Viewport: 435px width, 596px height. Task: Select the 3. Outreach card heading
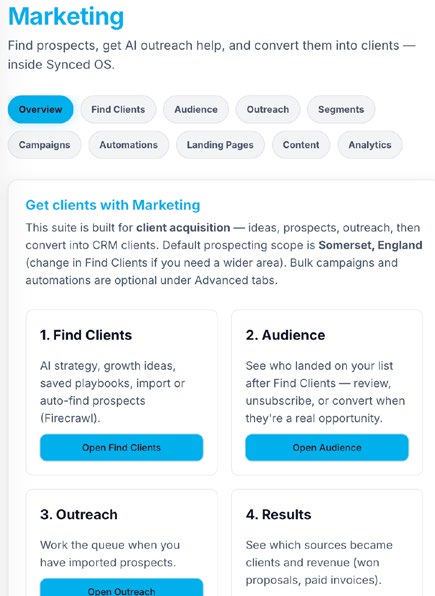79,514
